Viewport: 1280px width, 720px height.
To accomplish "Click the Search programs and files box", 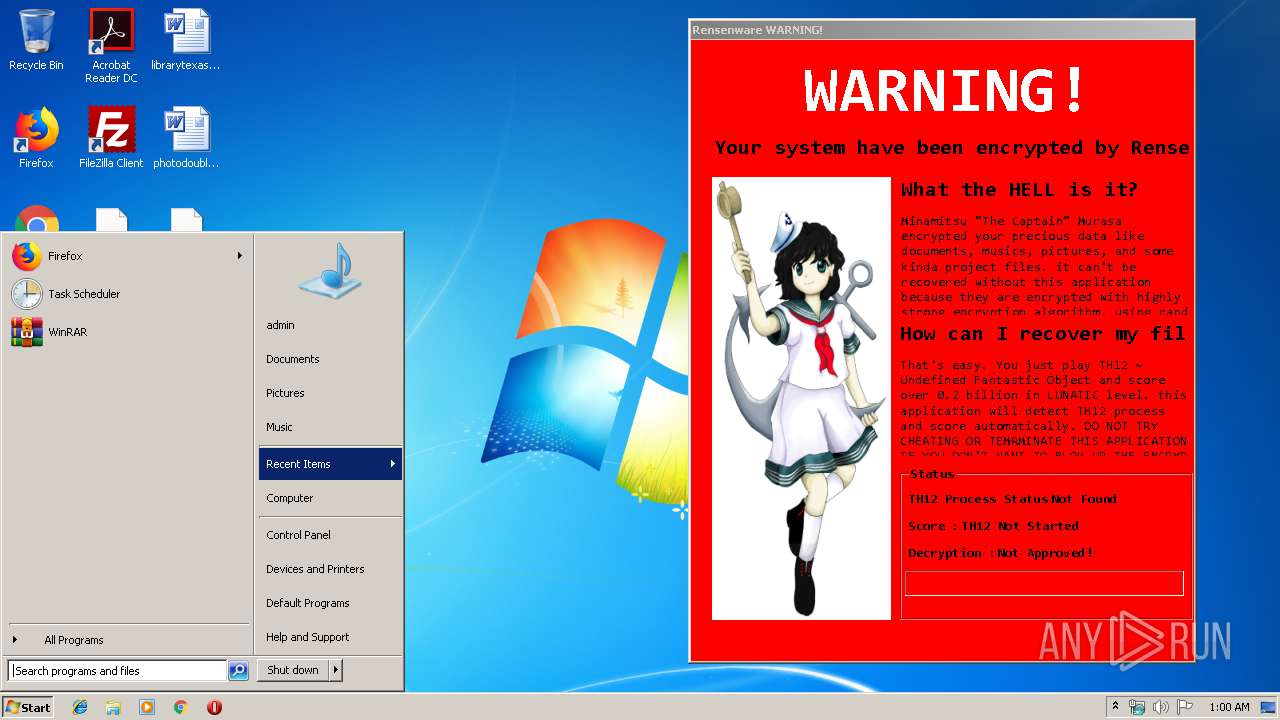I will pos(117,671).
